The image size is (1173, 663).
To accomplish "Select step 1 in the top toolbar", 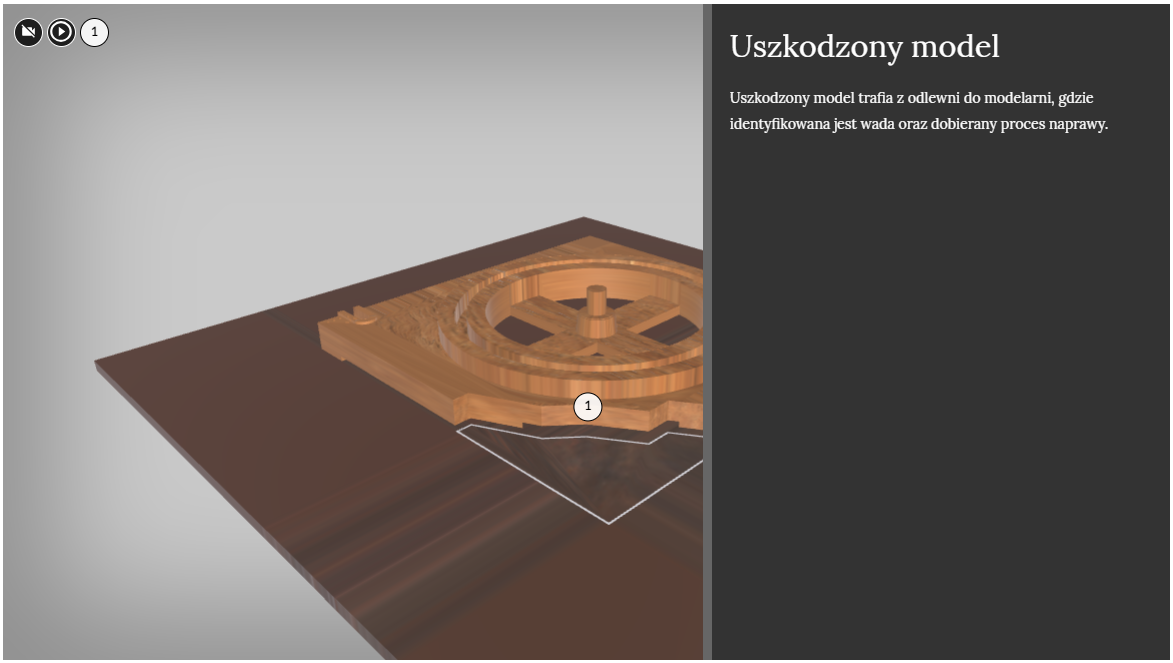I will (x=94, y=33).
